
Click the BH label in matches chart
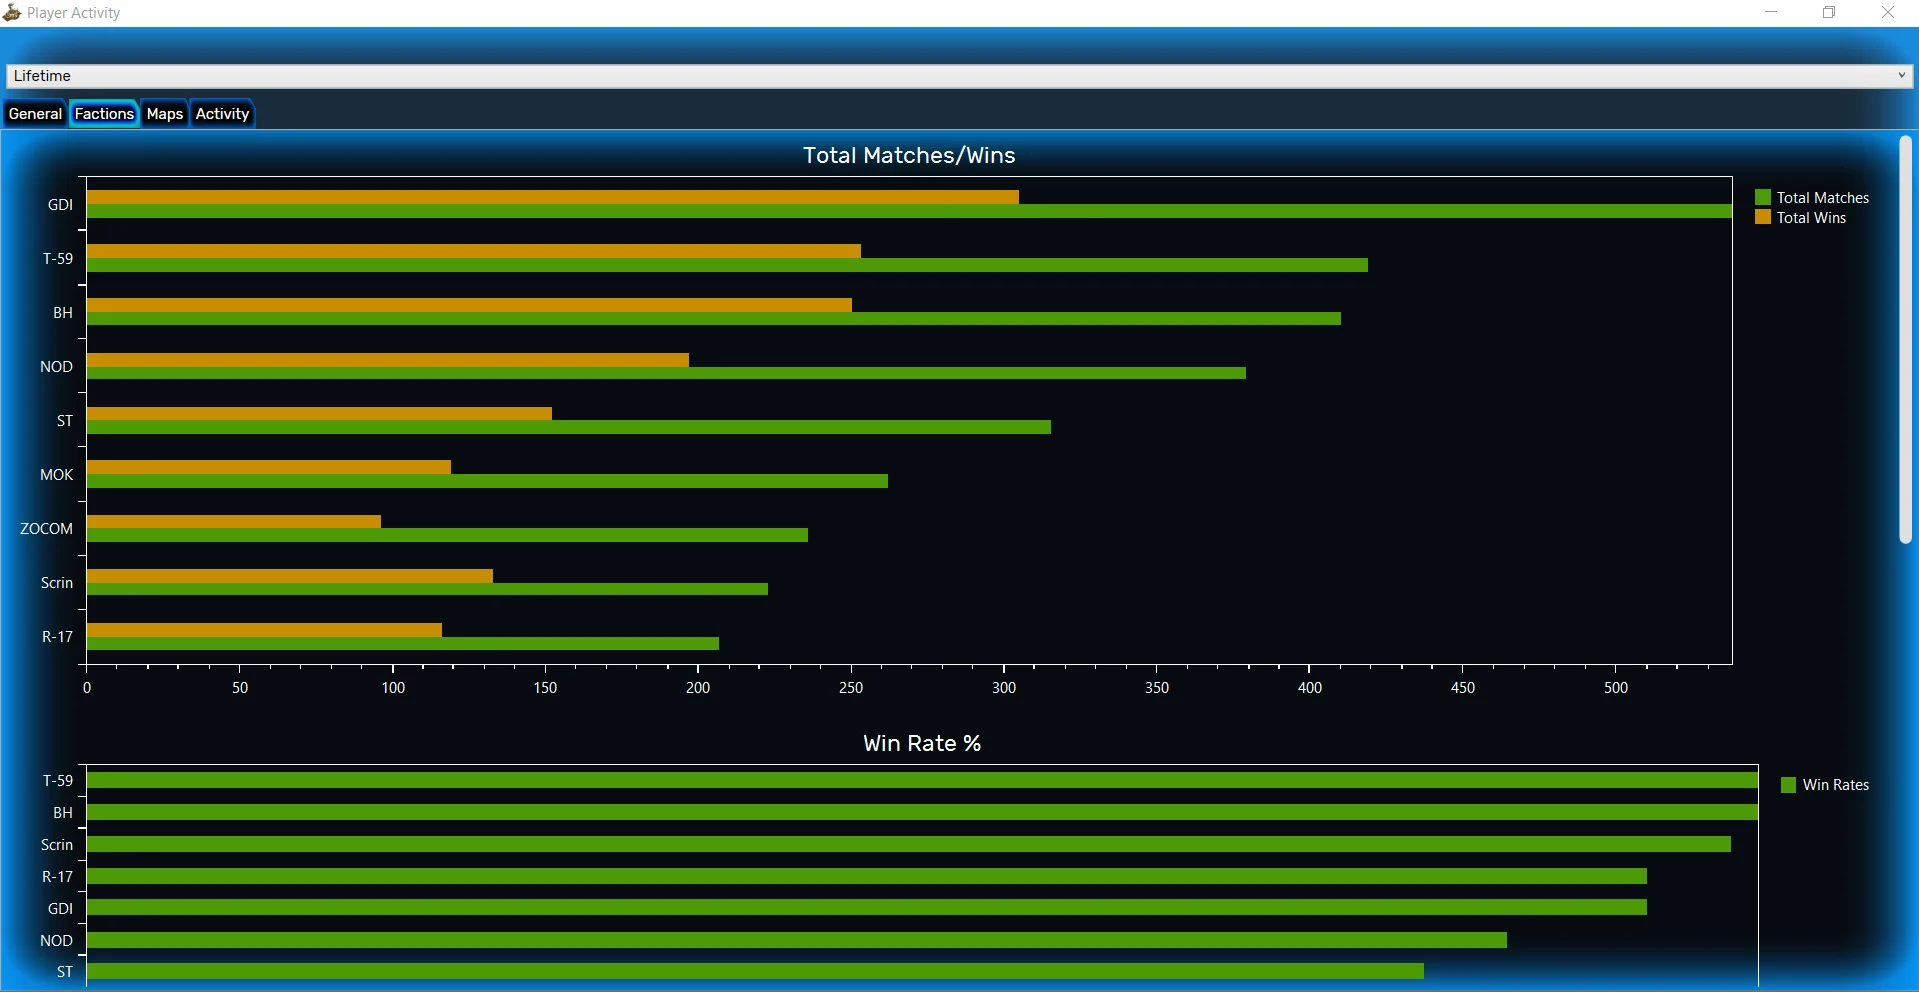pos(63,313)
